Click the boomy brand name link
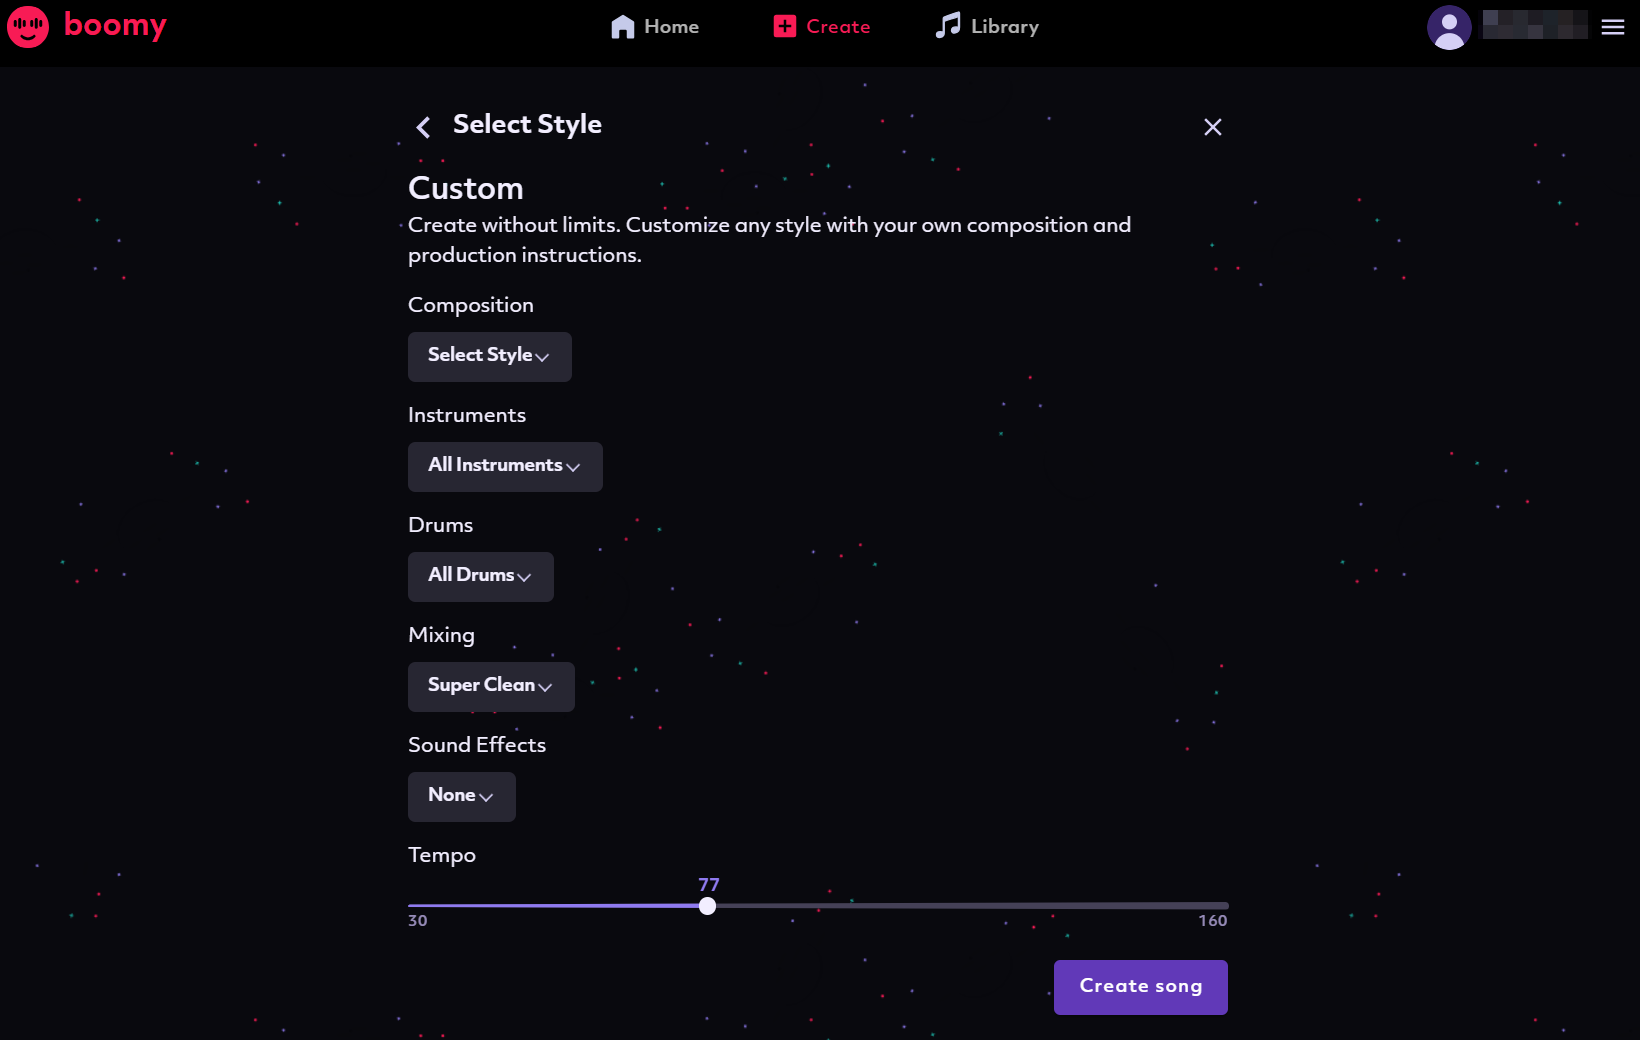1640x1040 pixels. pos(115,25)
